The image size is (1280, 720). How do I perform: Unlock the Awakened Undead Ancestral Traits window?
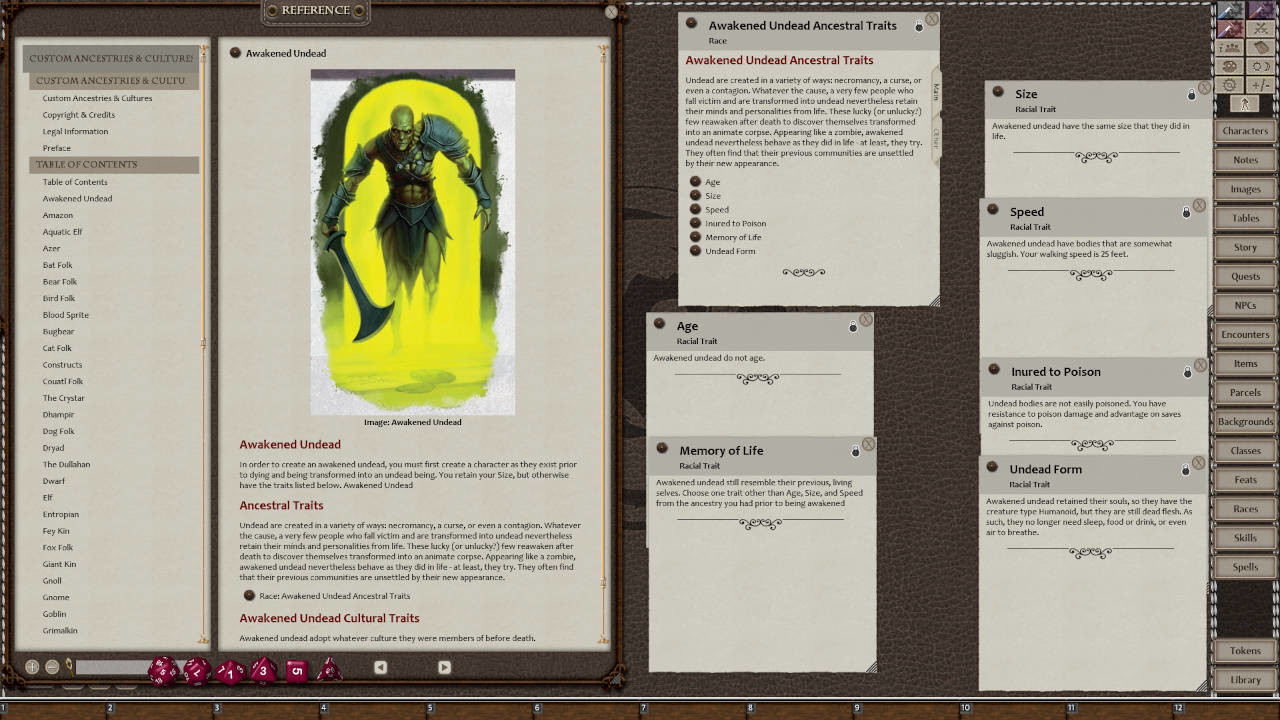point(918,27)
